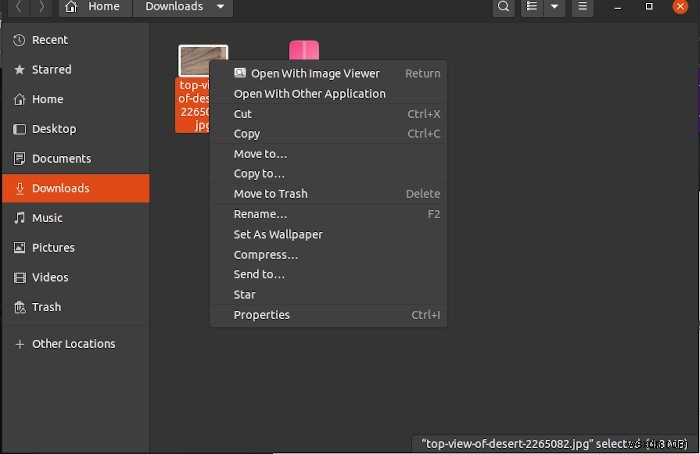The width and height of the screenshot is (700, 454).
Task: Click the selected file status bar text
Action: click(x=554, y=444)
